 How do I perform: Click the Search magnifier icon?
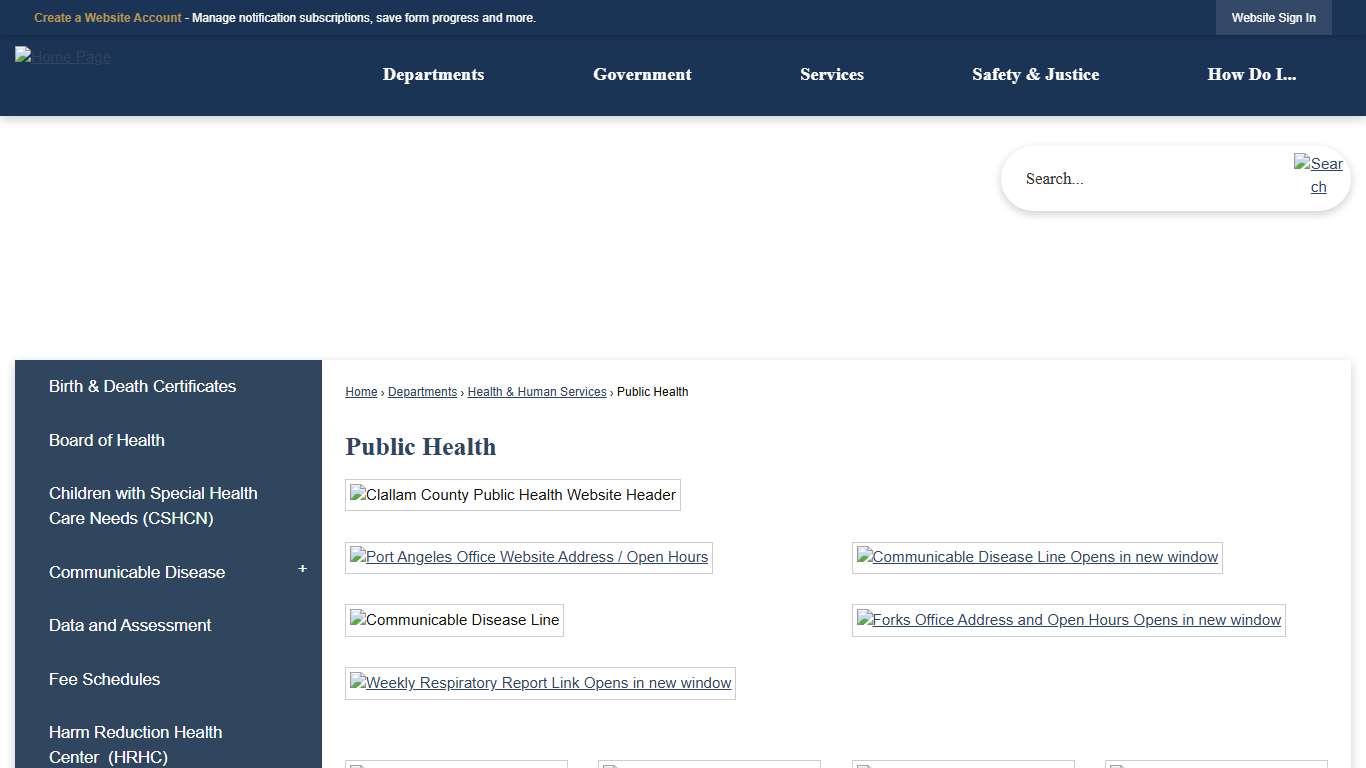[x=1318, y=175]
